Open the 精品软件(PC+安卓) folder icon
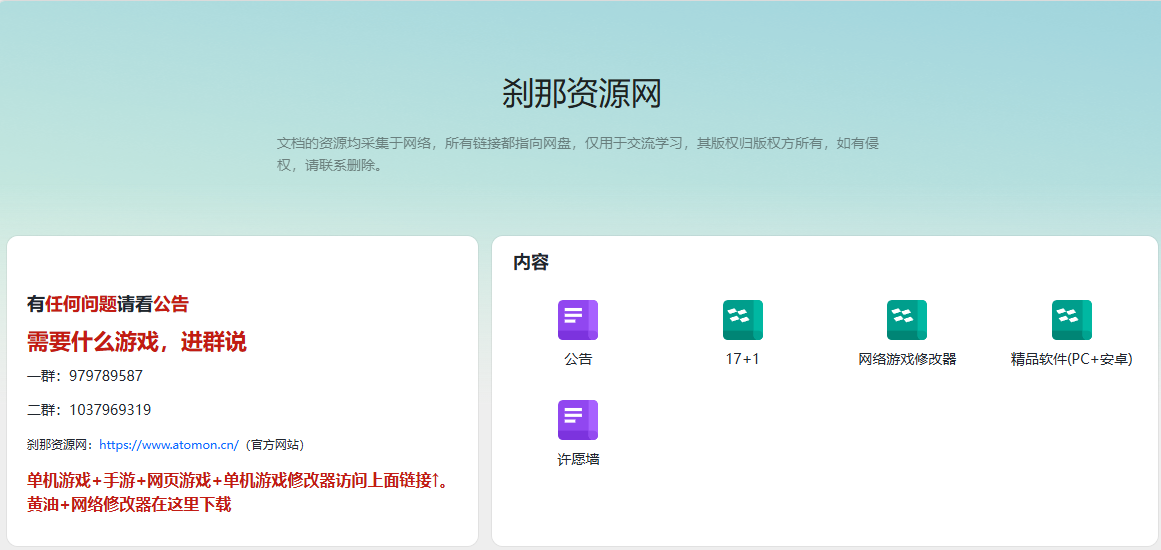This screenshot has height=550, width=1161. tap(1071, 320)
